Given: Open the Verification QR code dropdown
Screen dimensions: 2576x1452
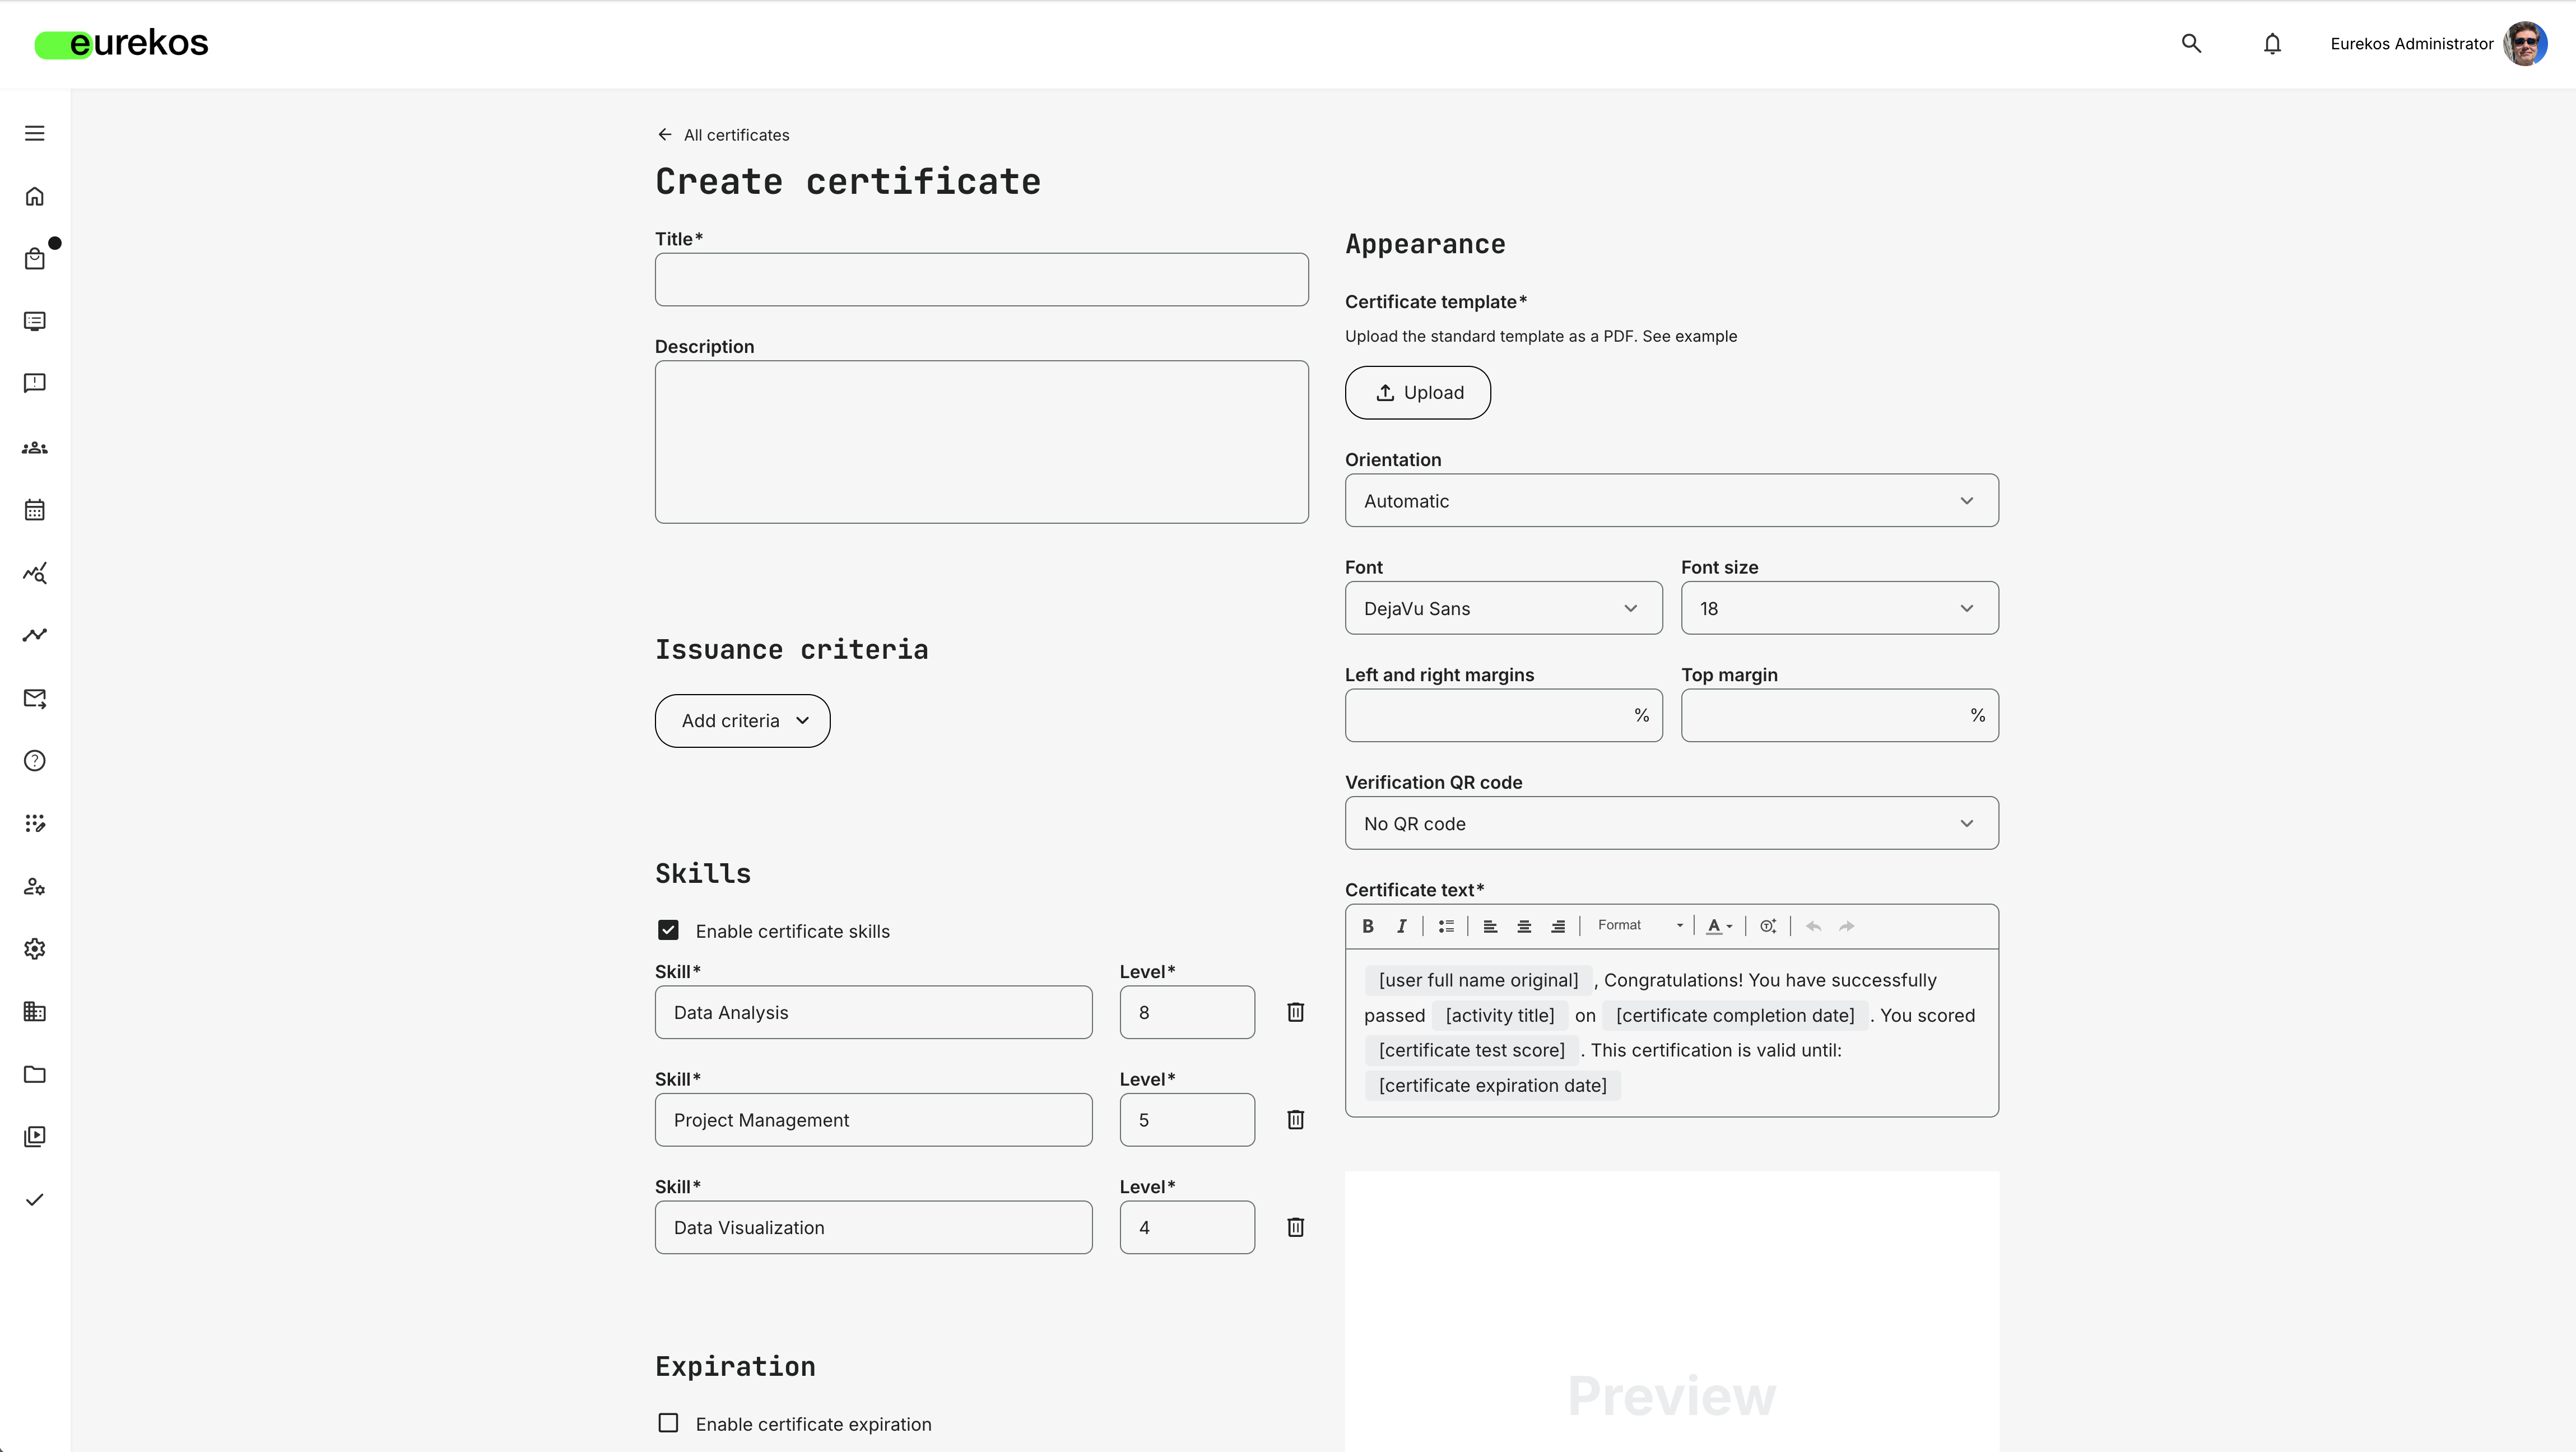Looking at the screenshot, I should click(1671, 824).
